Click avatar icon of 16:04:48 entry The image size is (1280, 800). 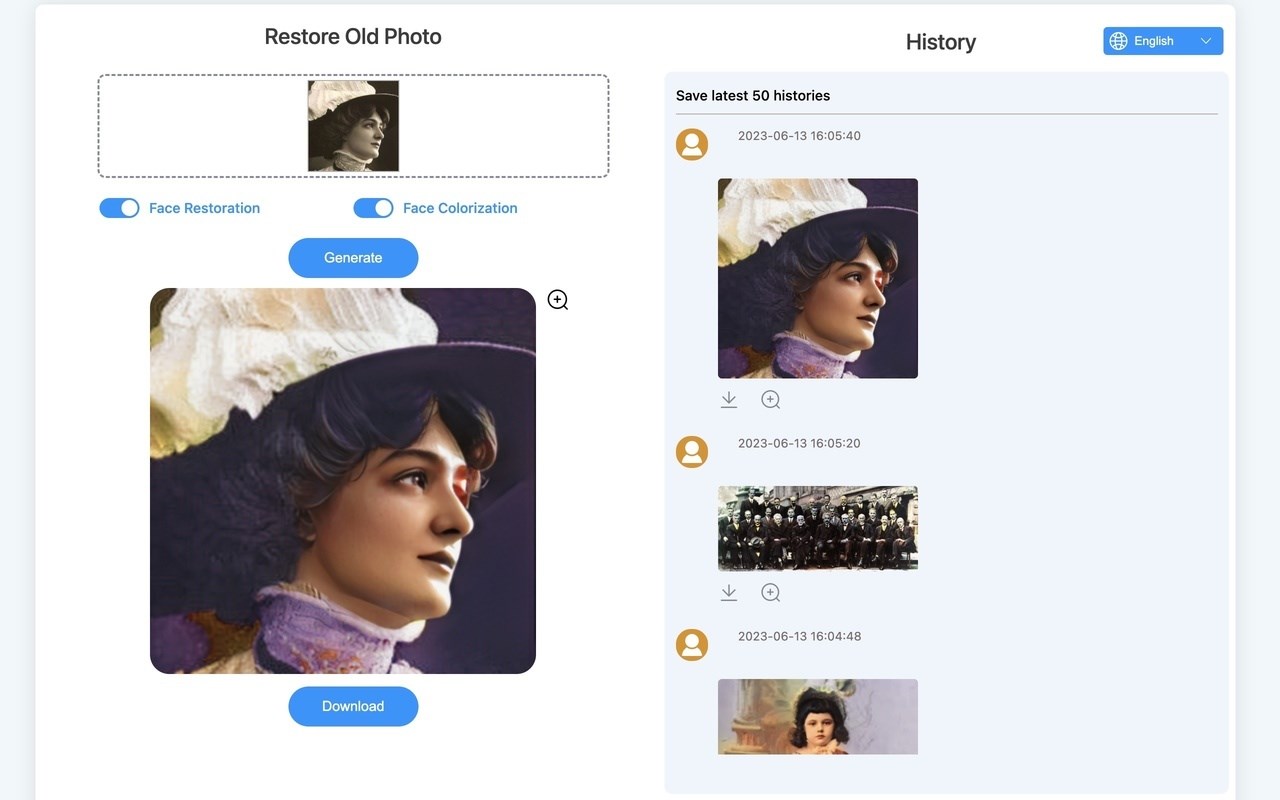(x=692, y=645)
